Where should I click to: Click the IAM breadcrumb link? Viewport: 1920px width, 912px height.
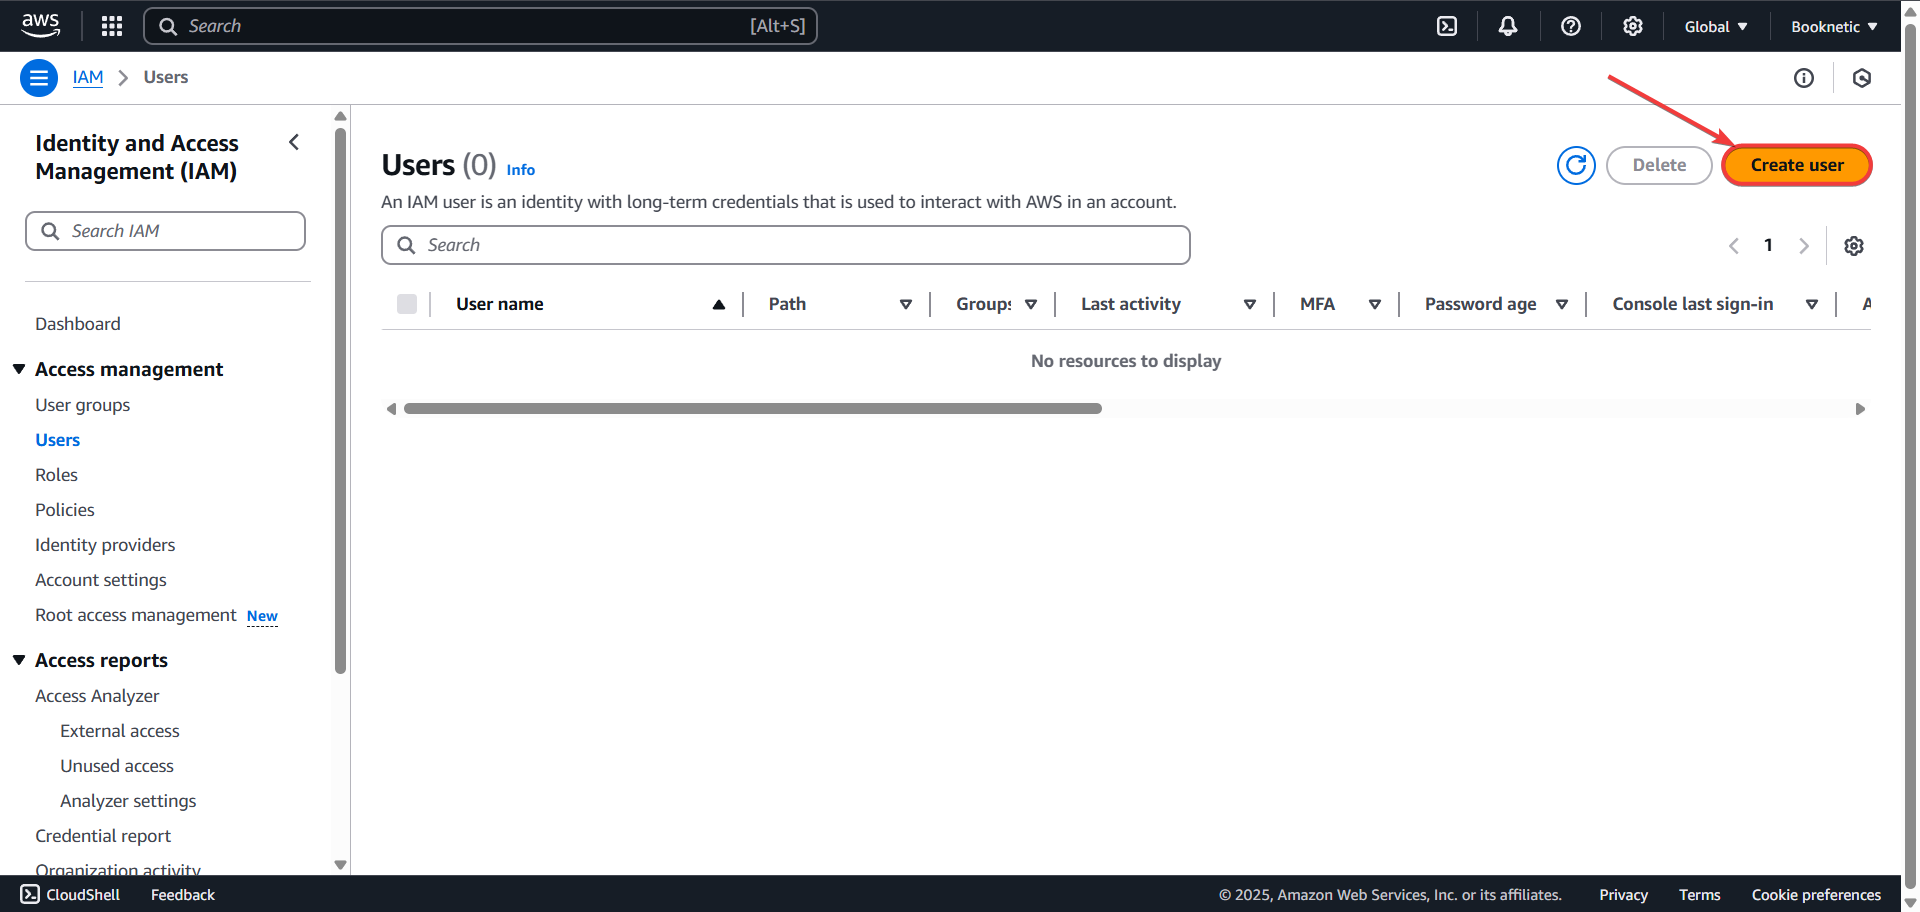[88, 77]
